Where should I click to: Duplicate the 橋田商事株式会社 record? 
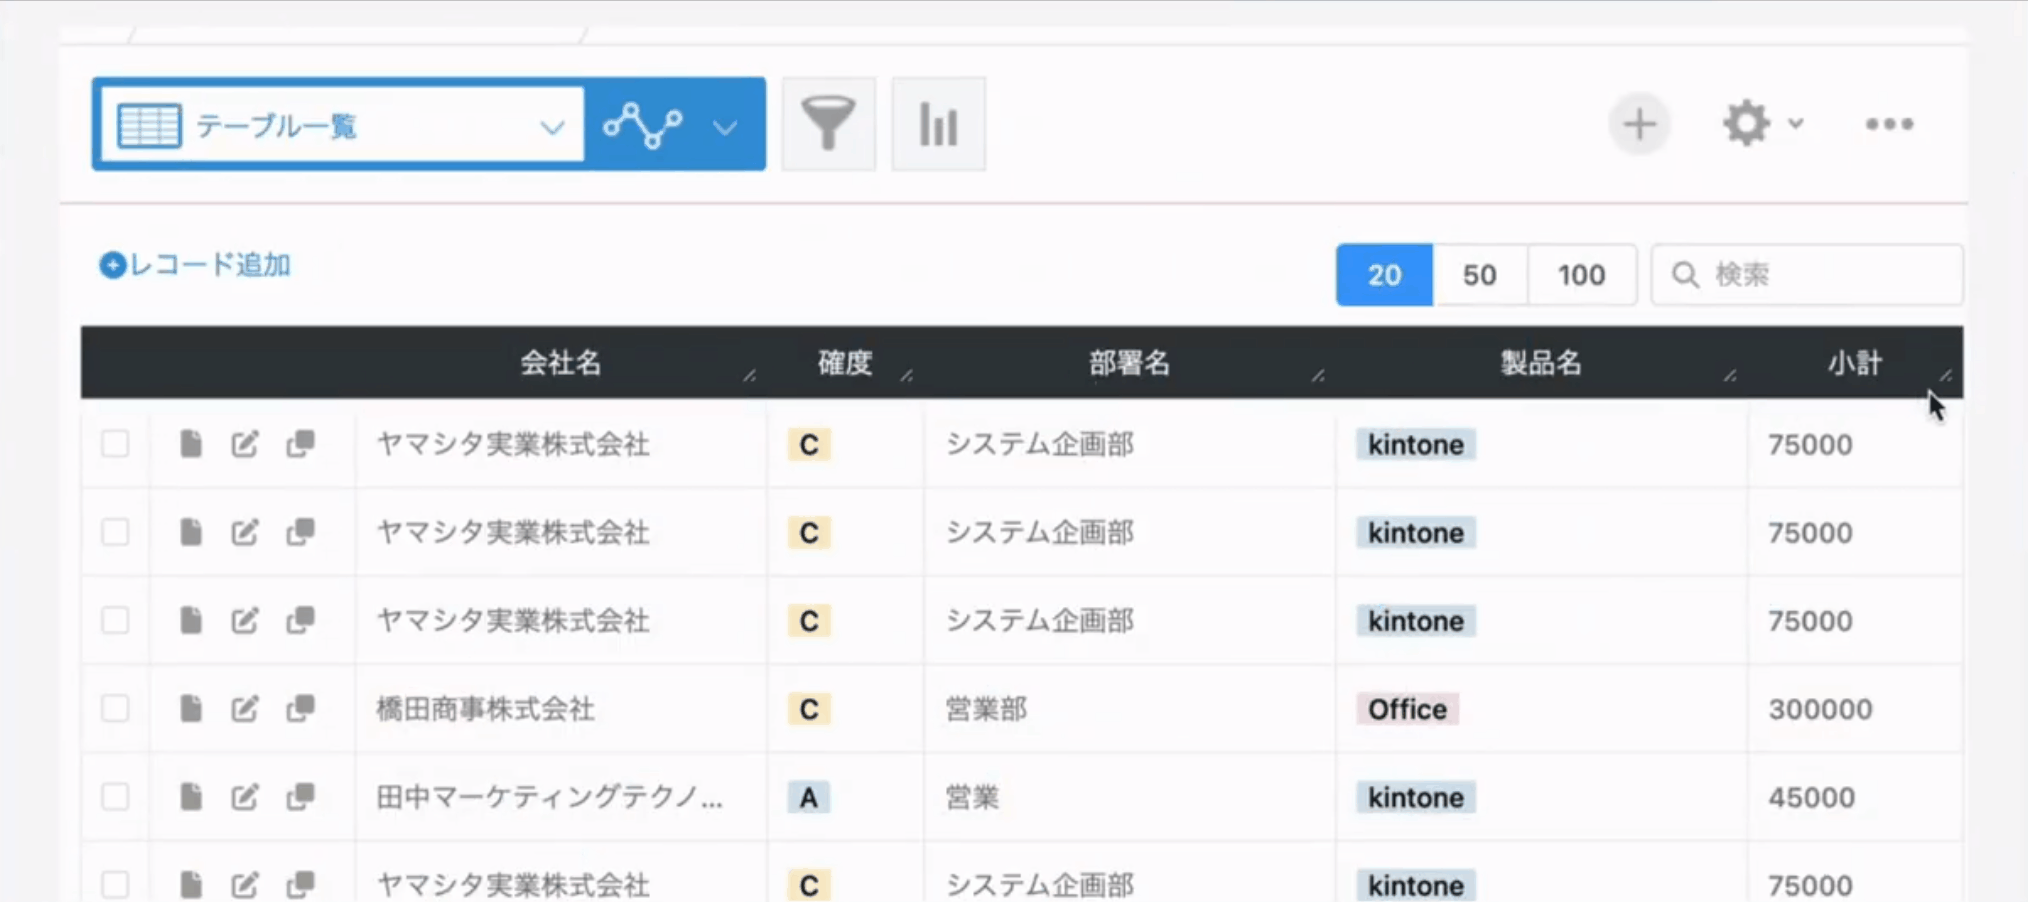[x=300, y=708]
